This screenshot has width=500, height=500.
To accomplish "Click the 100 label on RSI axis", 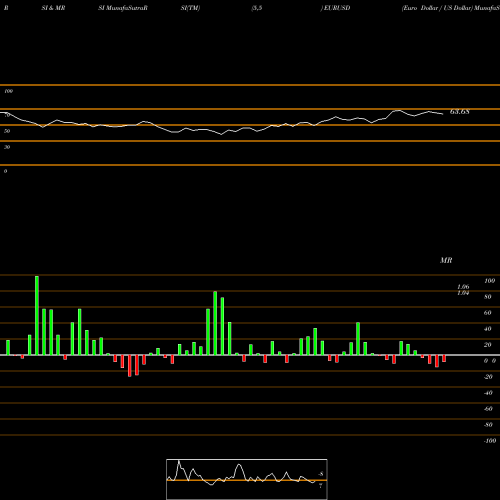I will coord(8,91).
